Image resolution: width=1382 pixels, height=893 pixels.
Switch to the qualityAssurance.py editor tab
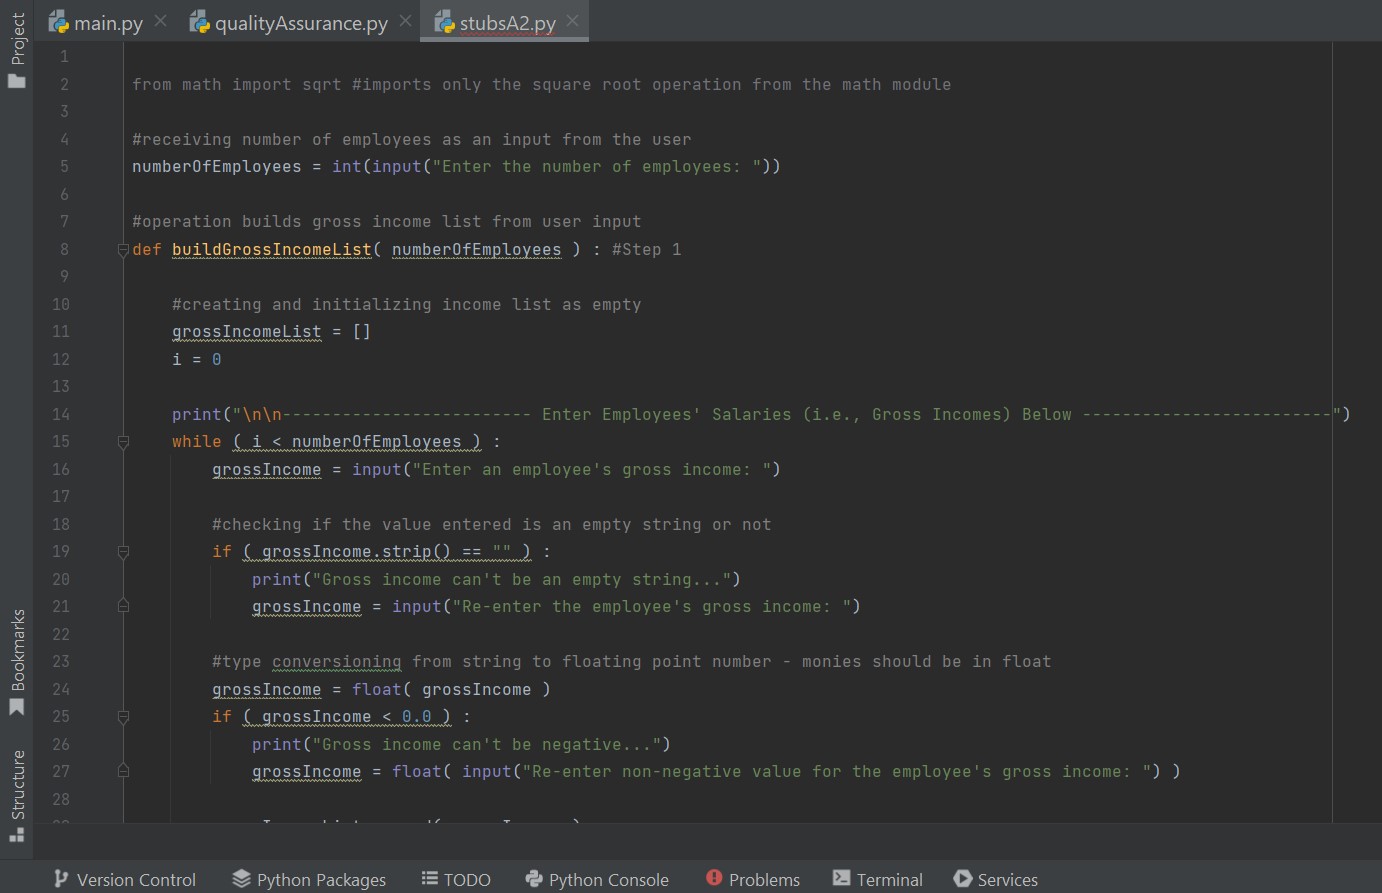click(x=288, y=22)
